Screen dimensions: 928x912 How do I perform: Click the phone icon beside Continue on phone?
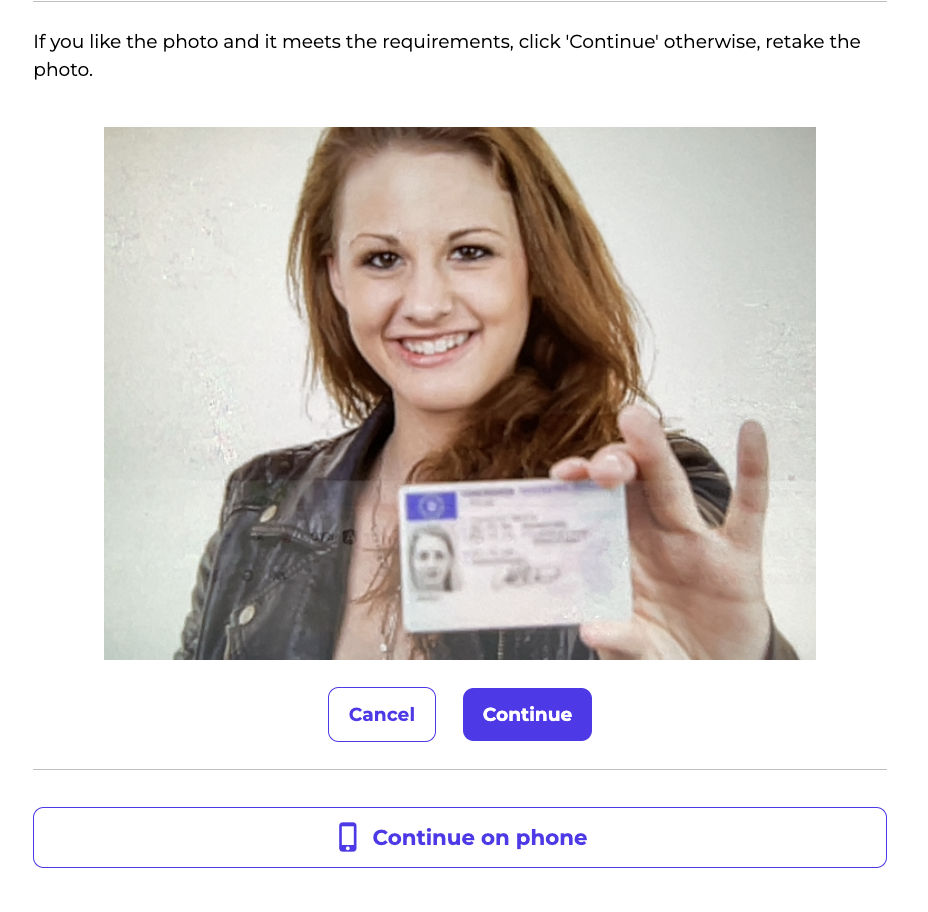pyautogui.click(x=347, y=837)
